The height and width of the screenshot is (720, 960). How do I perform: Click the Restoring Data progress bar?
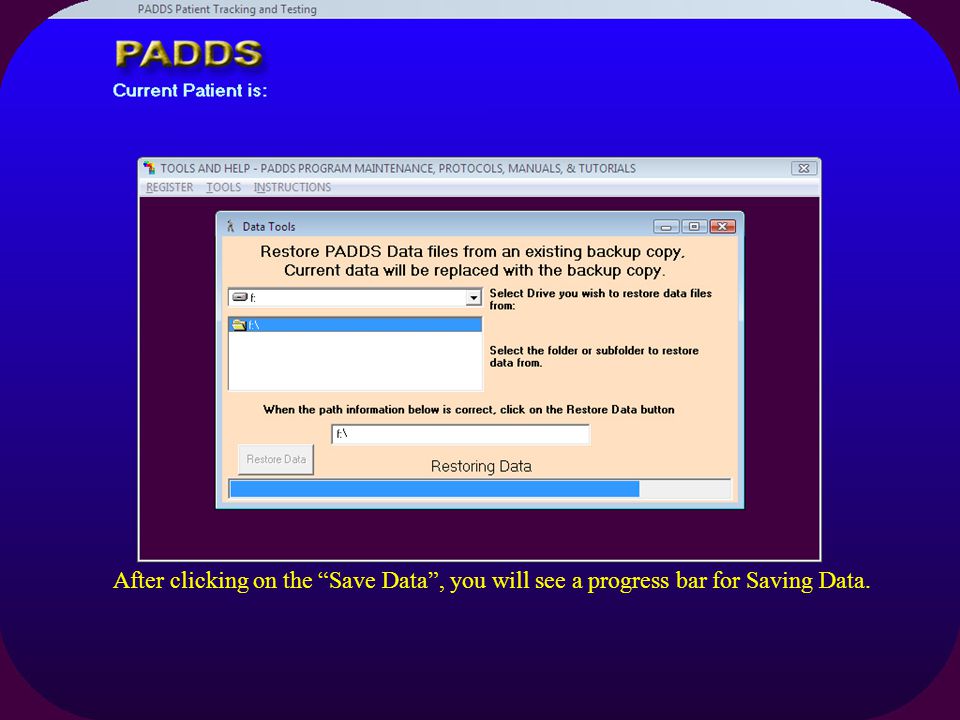(480, 489)
